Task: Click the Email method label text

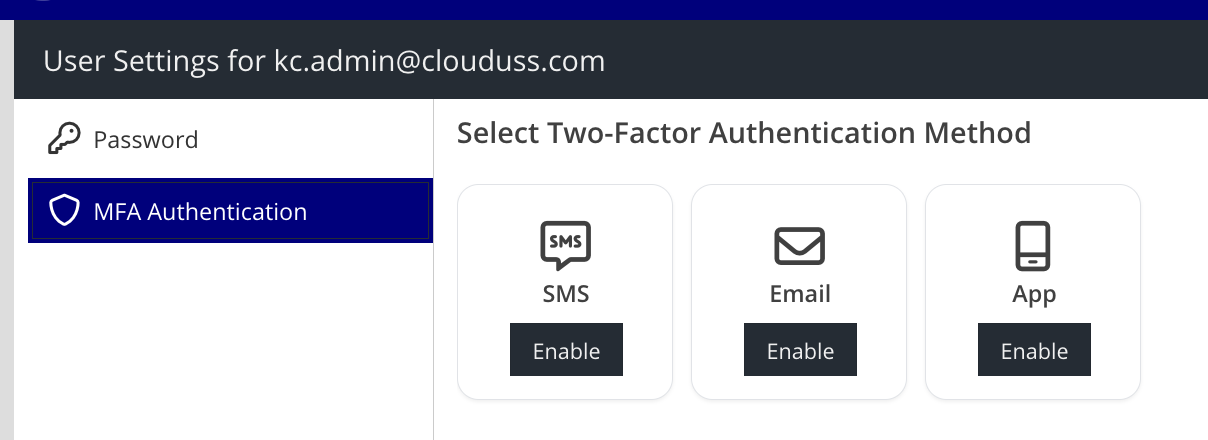Action: pos(799,294)
